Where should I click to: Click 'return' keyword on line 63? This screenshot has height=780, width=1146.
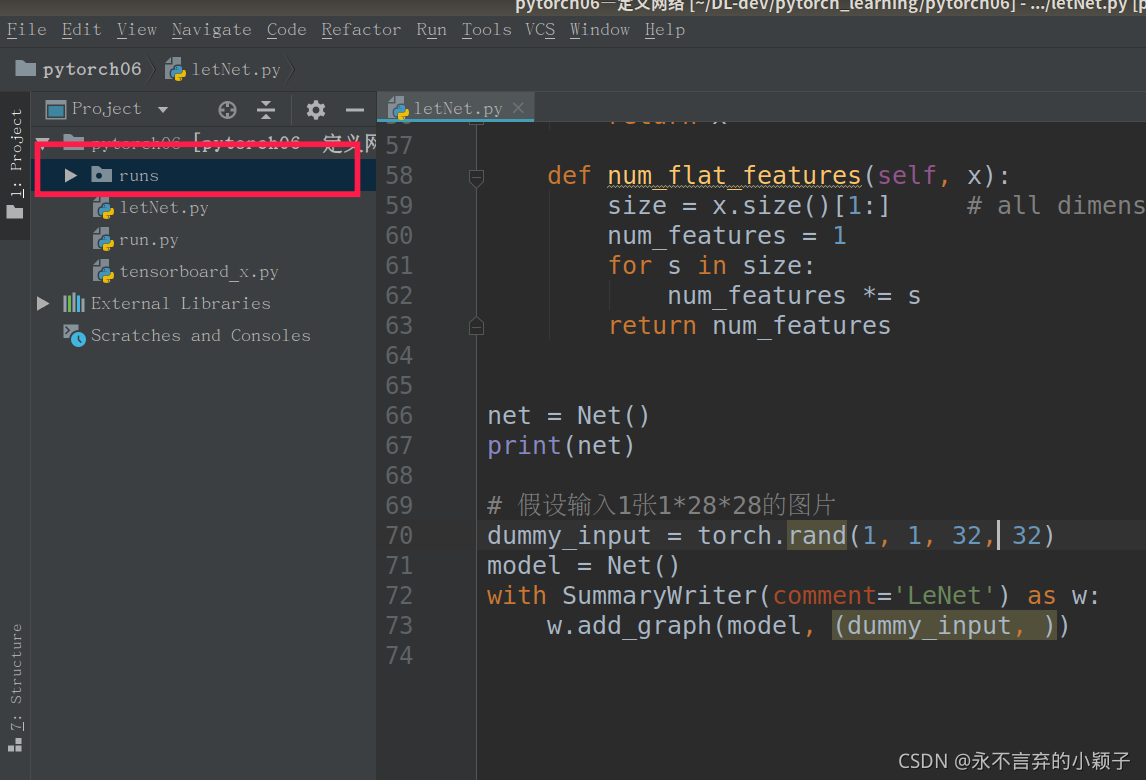652,326
